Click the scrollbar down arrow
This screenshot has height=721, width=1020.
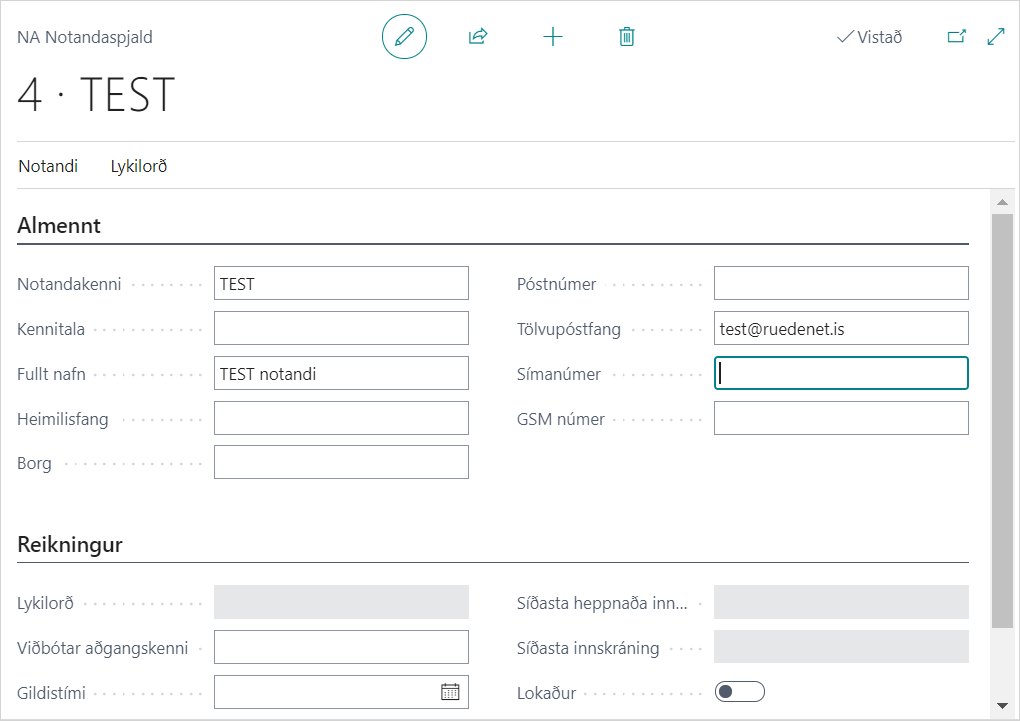tap(1001, 704)
